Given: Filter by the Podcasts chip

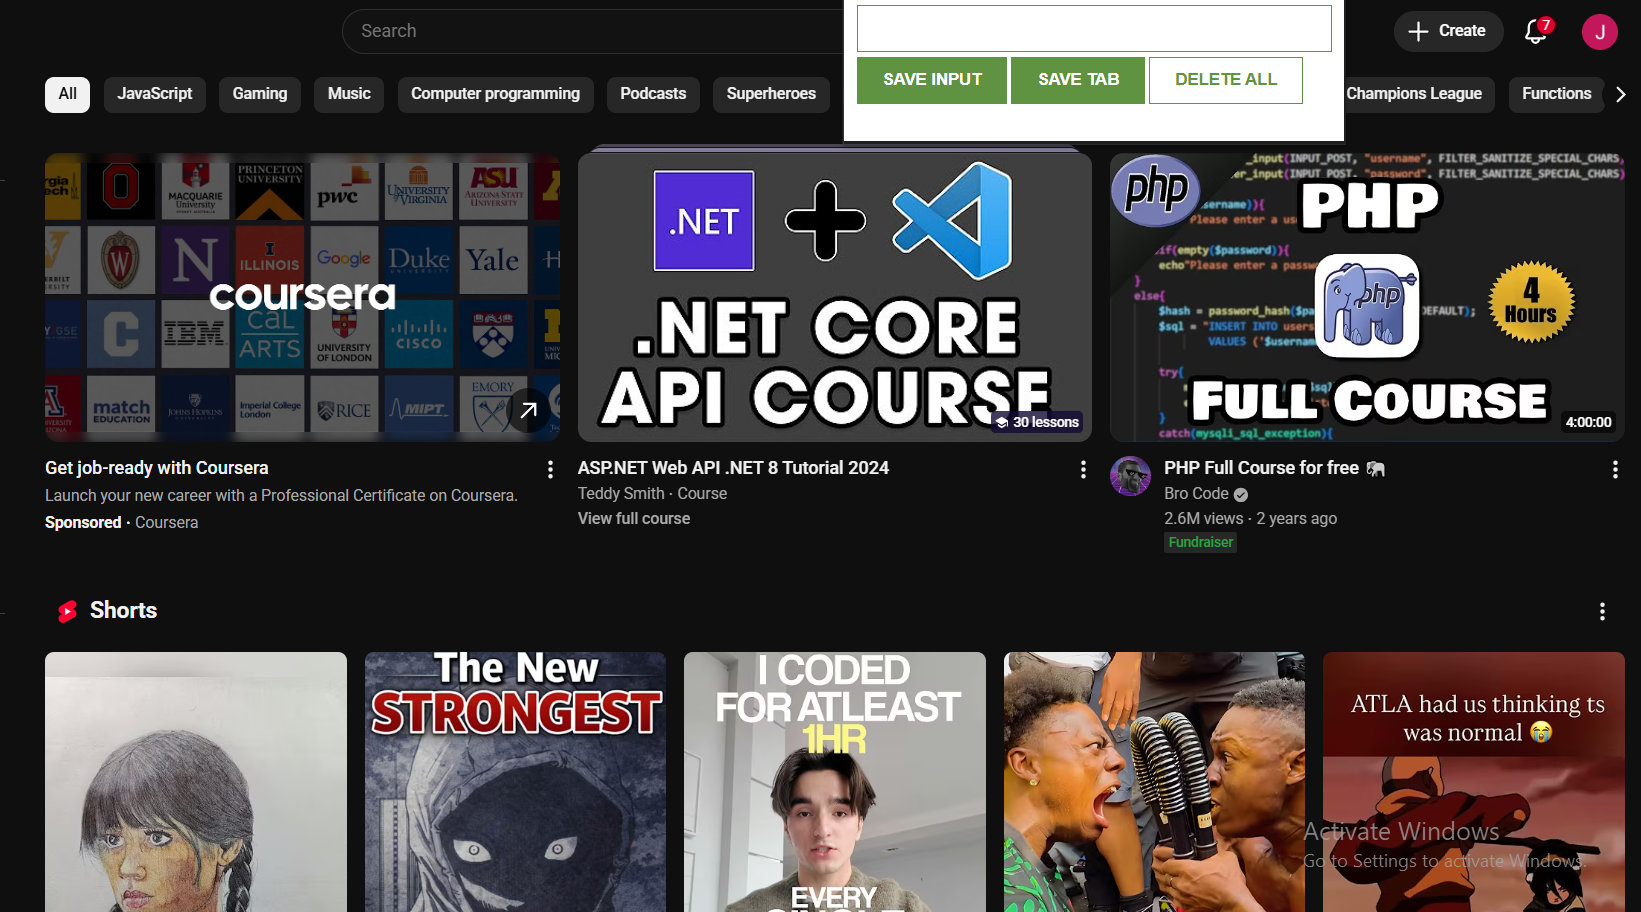Looking at the screenshot, I should [653, 94].
